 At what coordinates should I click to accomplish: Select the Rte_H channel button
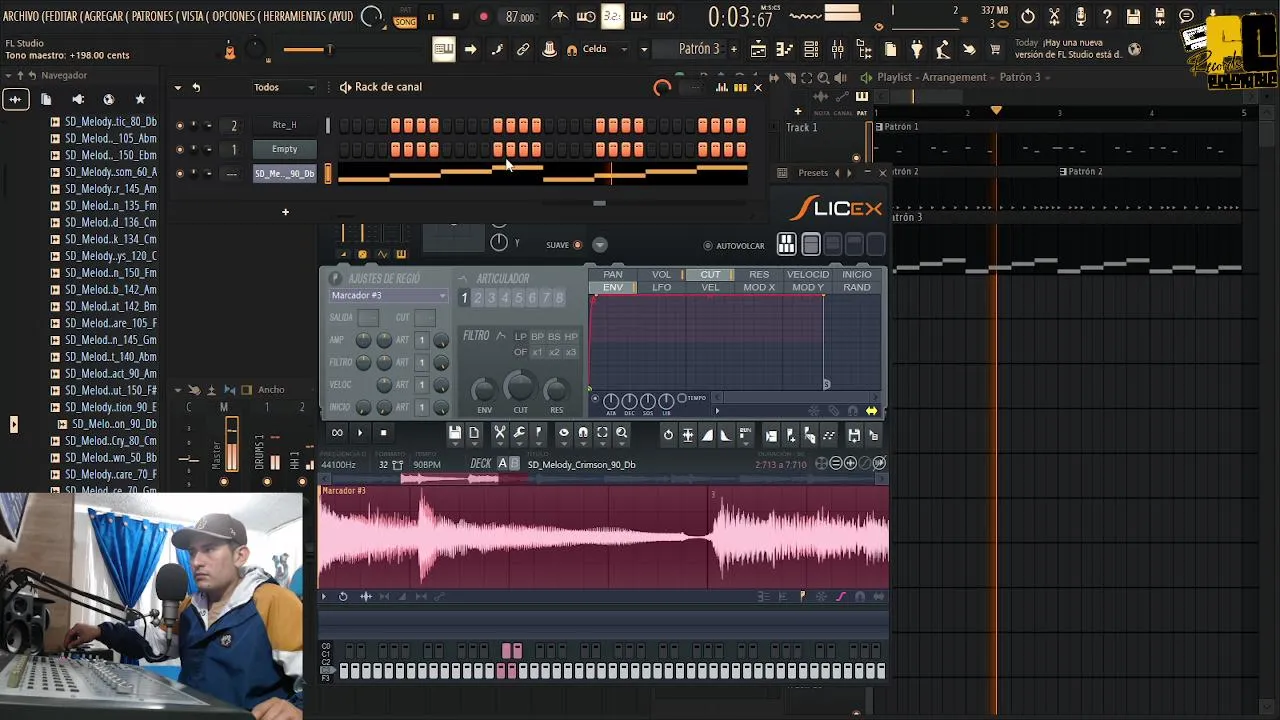(x=285, y=125)
